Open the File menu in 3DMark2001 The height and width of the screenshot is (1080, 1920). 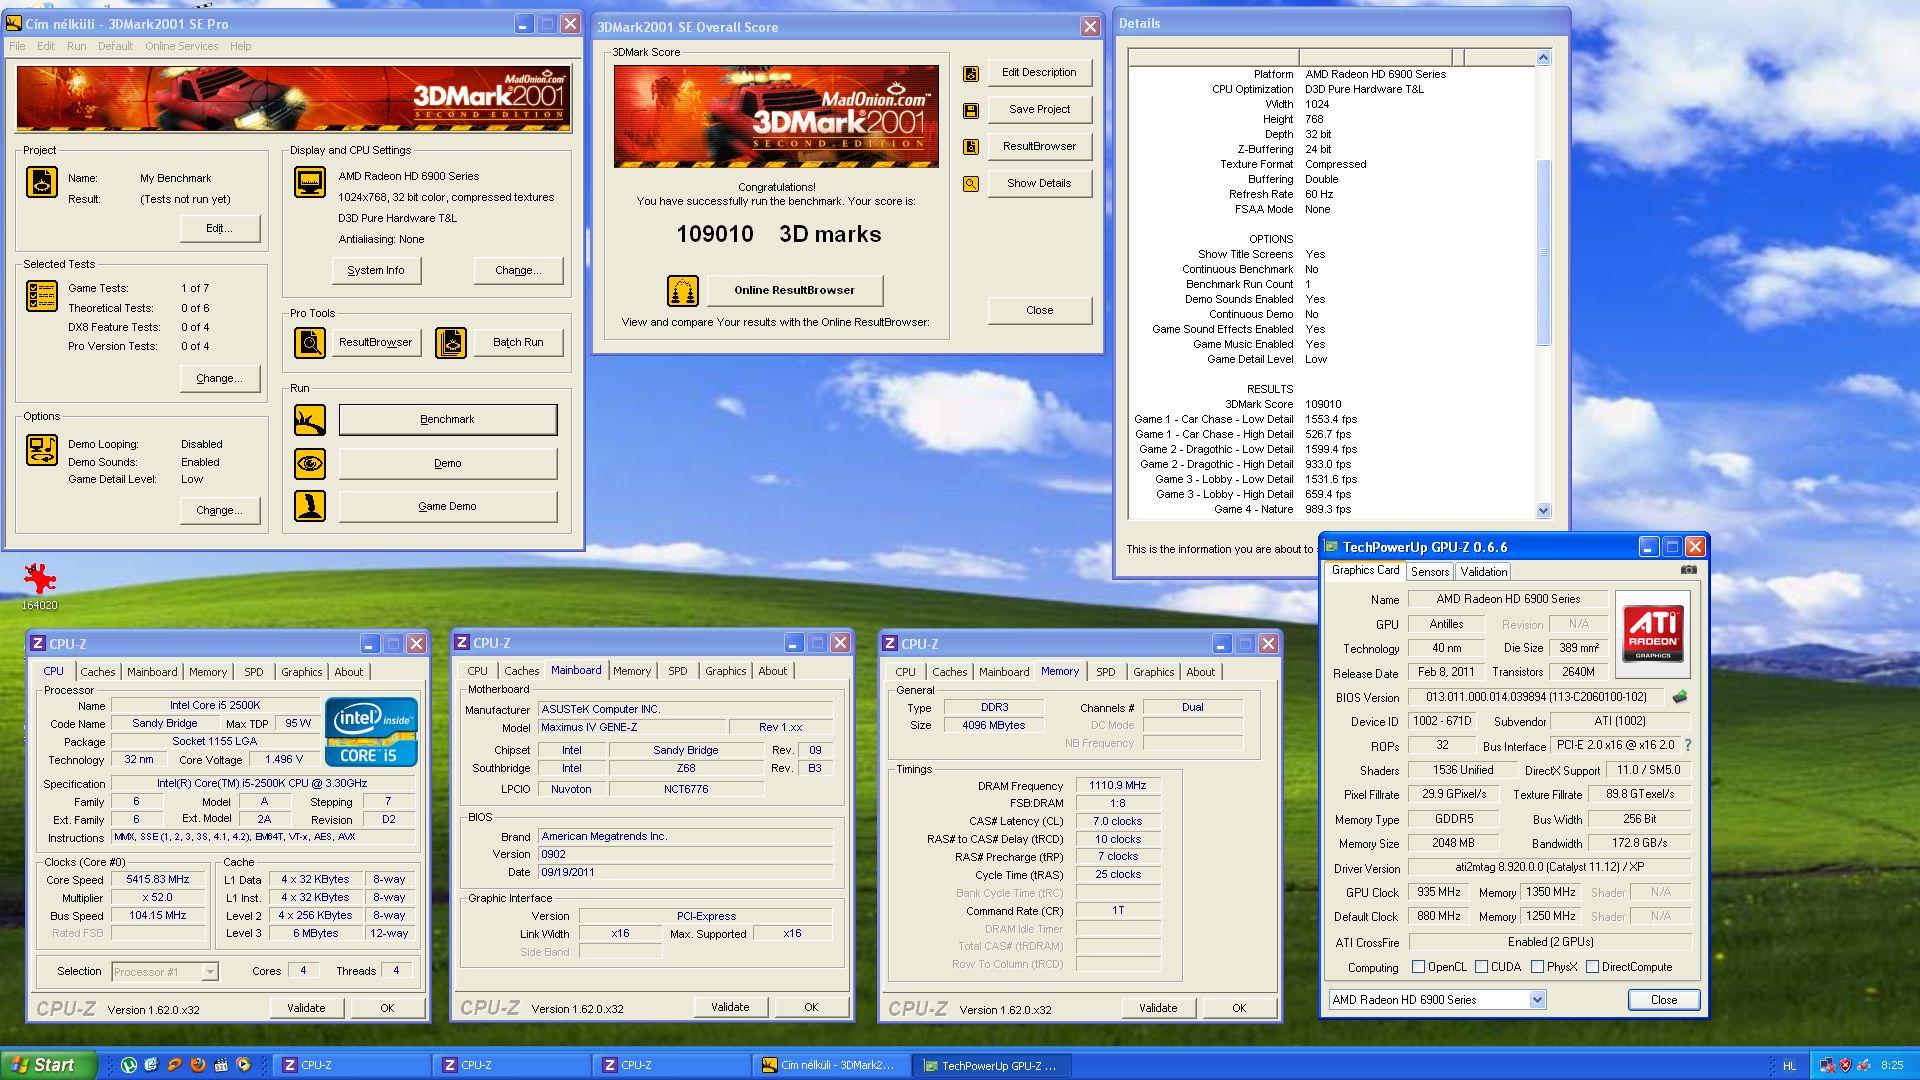[x=17, y=46]
